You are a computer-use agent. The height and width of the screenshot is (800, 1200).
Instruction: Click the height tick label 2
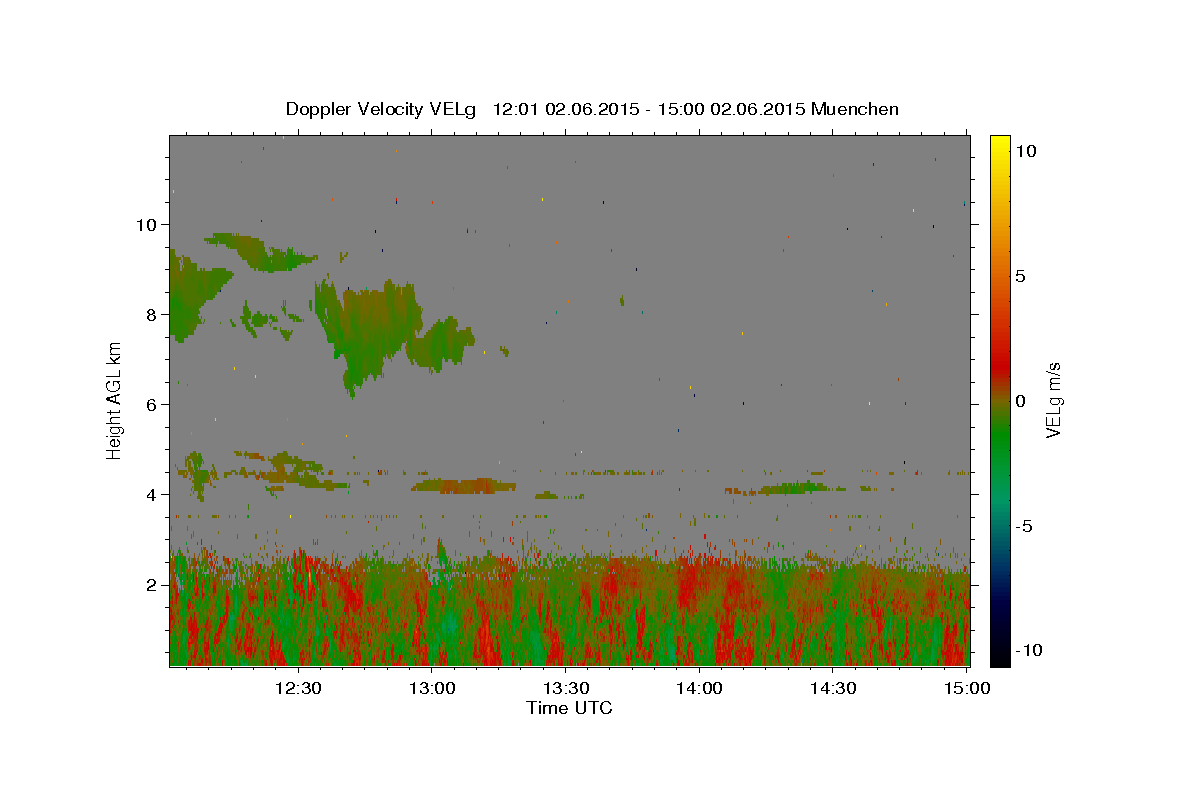click(154, 584)
